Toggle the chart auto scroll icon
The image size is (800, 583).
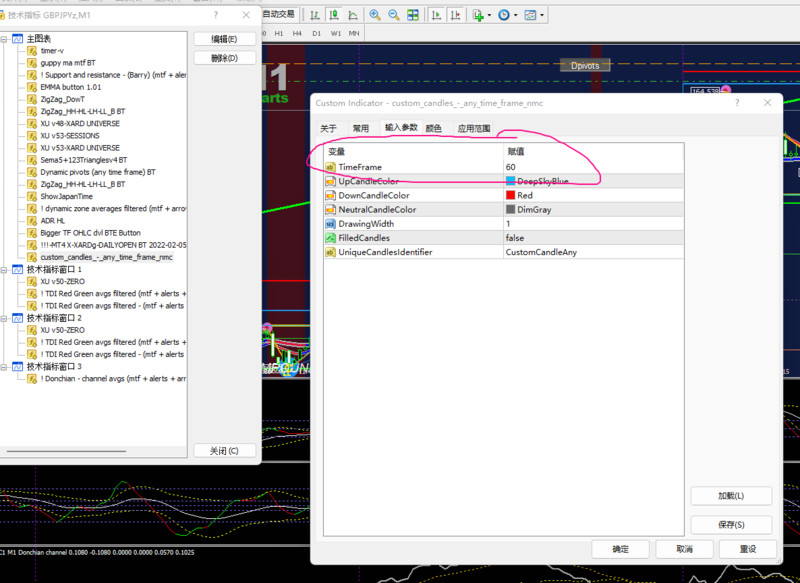coord(436,15)
